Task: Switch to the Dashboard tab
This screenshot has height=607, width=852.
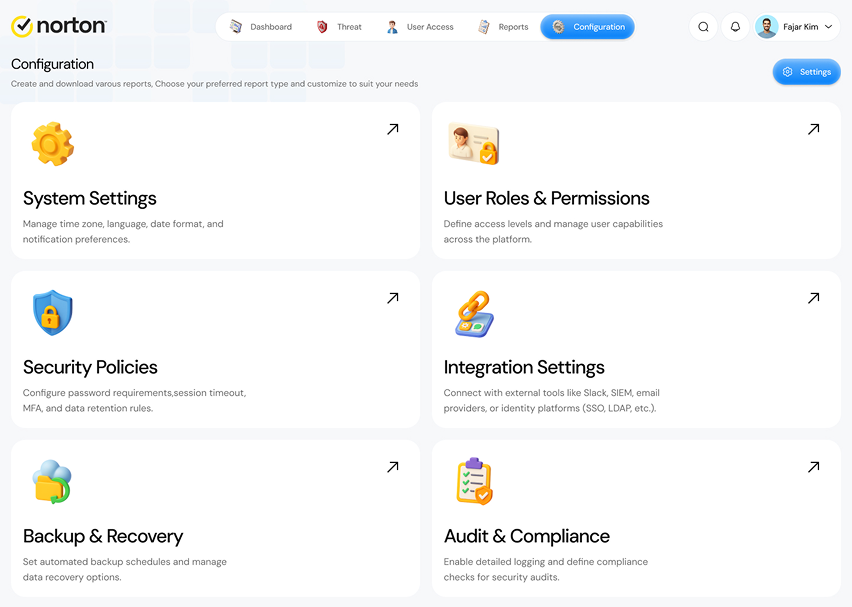Action: tap(261, 27)
